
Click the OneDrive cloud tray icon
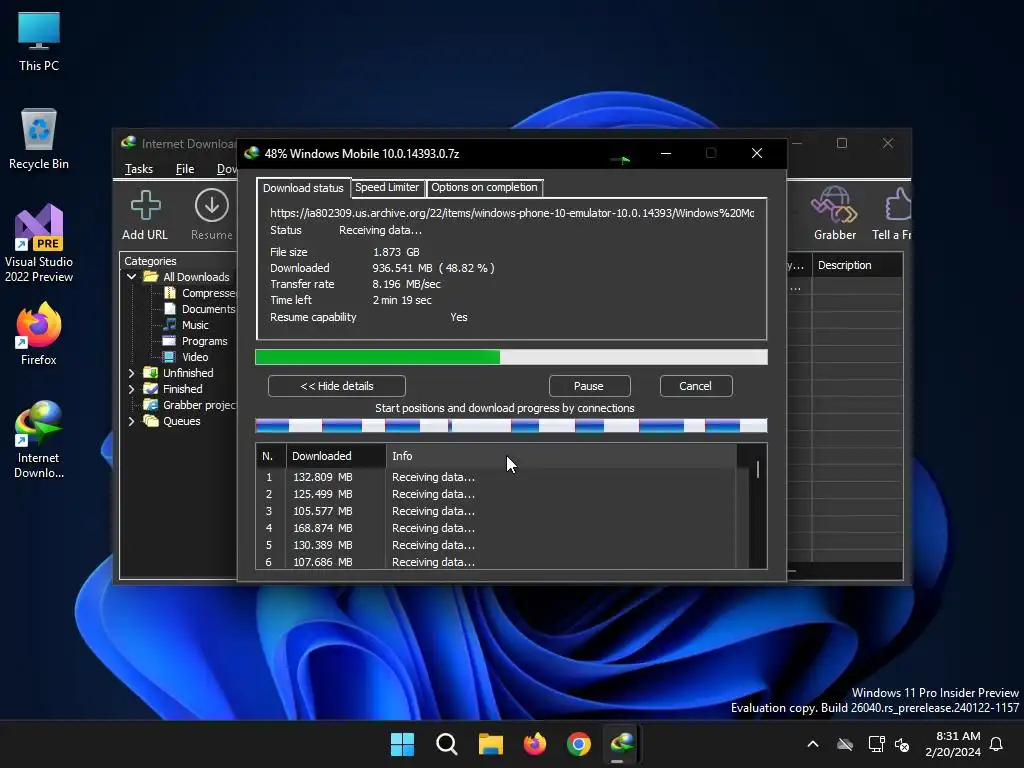pos(845,744)
